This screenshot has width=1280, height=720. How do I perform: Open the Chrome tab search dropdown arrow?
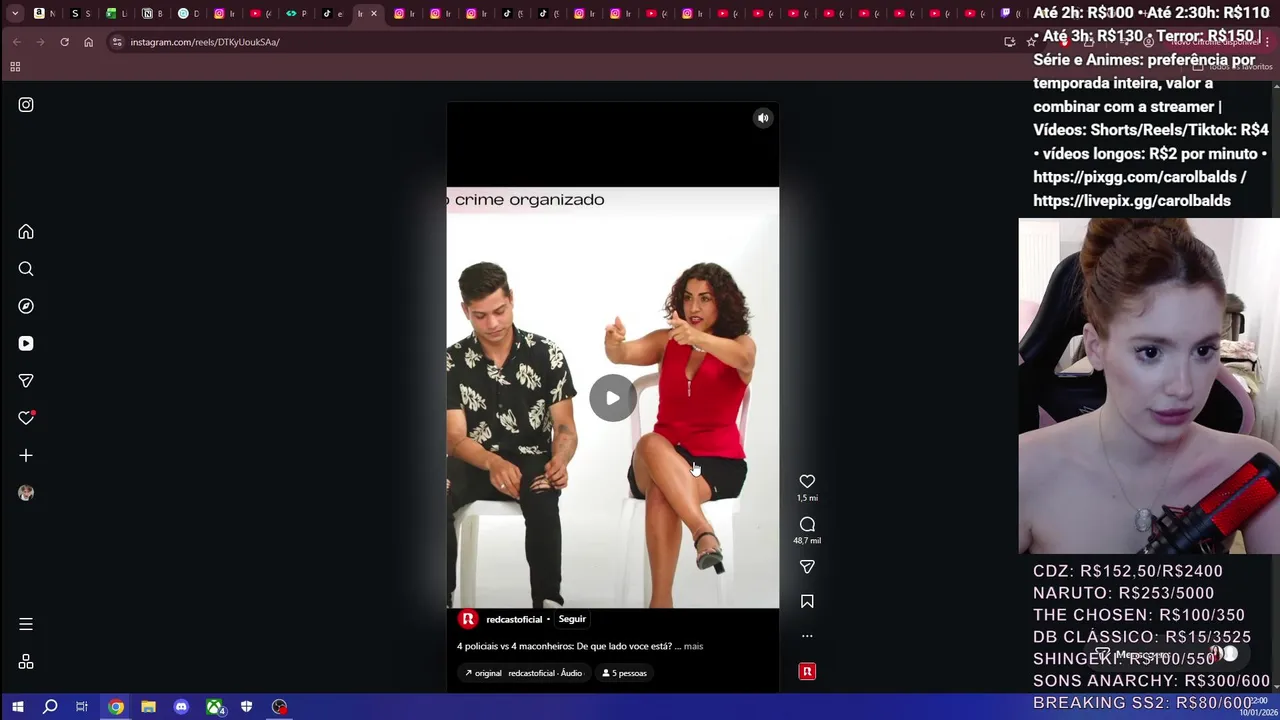[15, 13]
